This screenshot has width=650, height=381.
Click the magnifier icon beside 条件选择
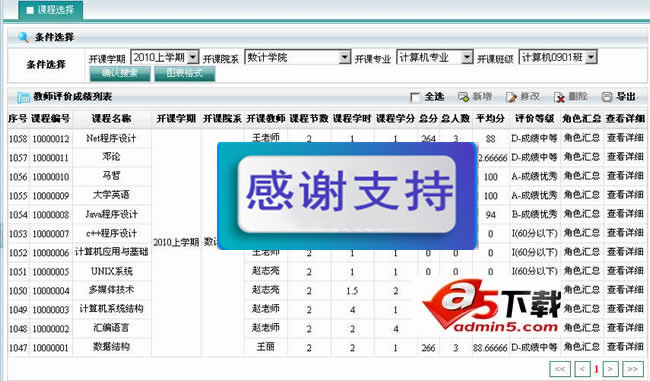(x=23, y=37)
